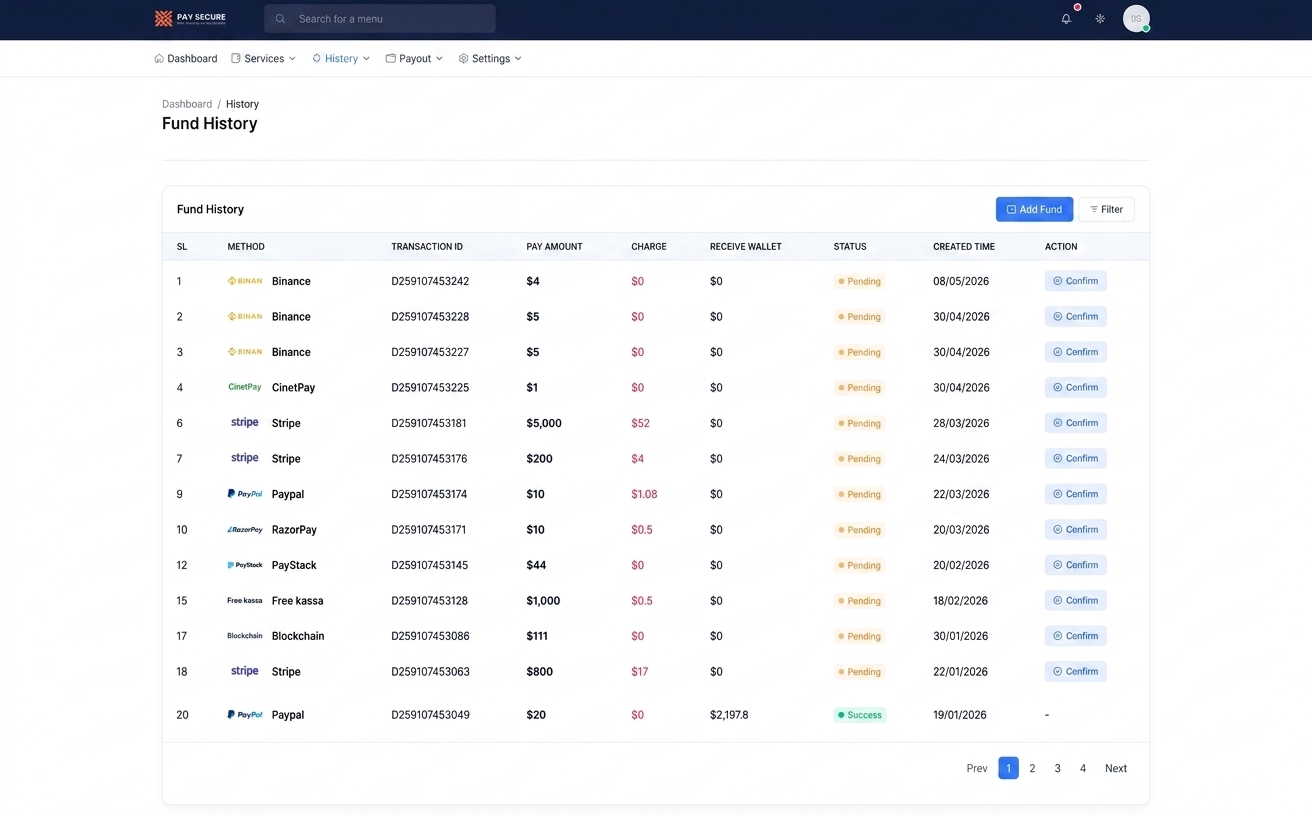
Task: Open the History menu
Action: 341,59
